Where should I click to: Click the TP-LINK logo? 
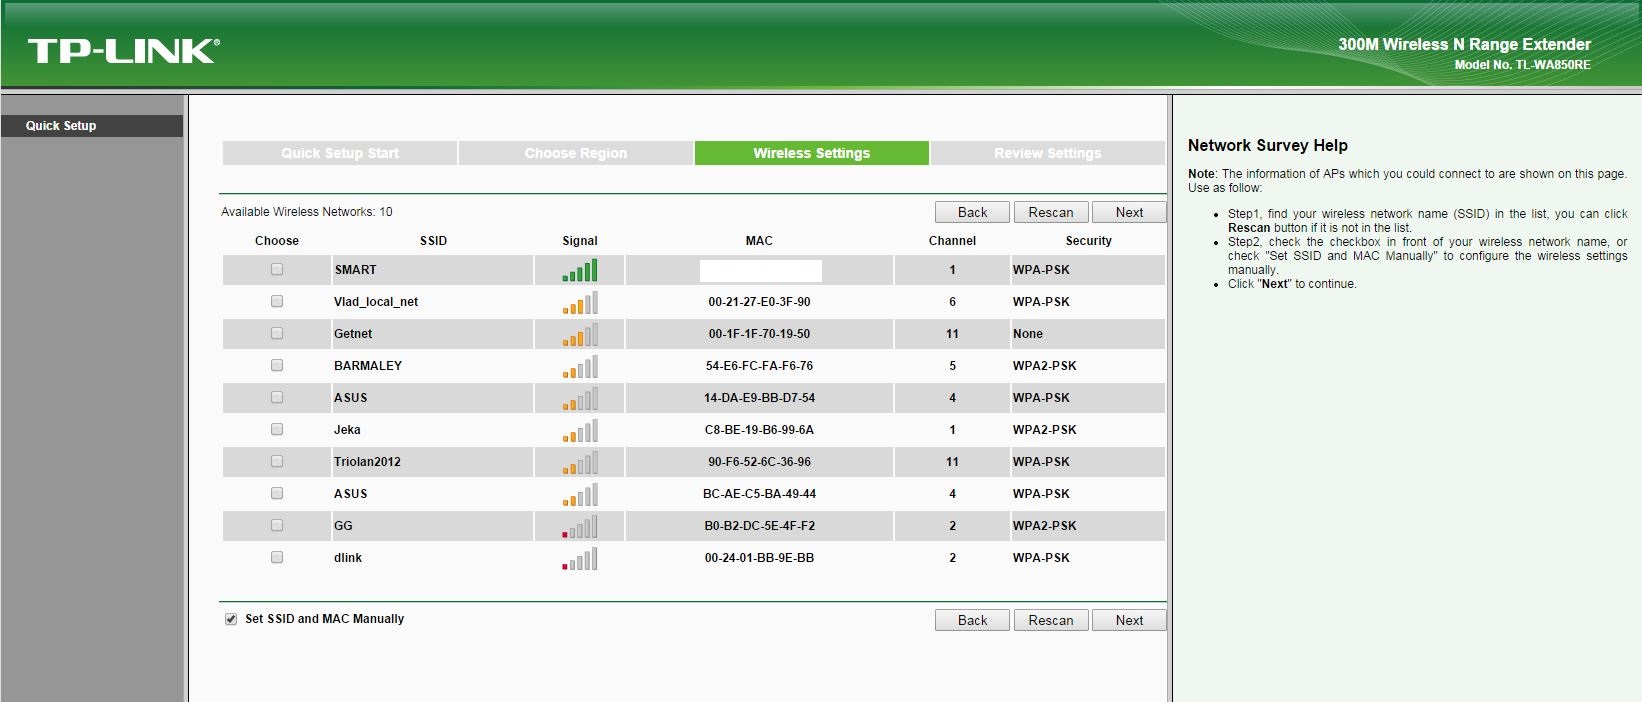(x=124, y=51)
